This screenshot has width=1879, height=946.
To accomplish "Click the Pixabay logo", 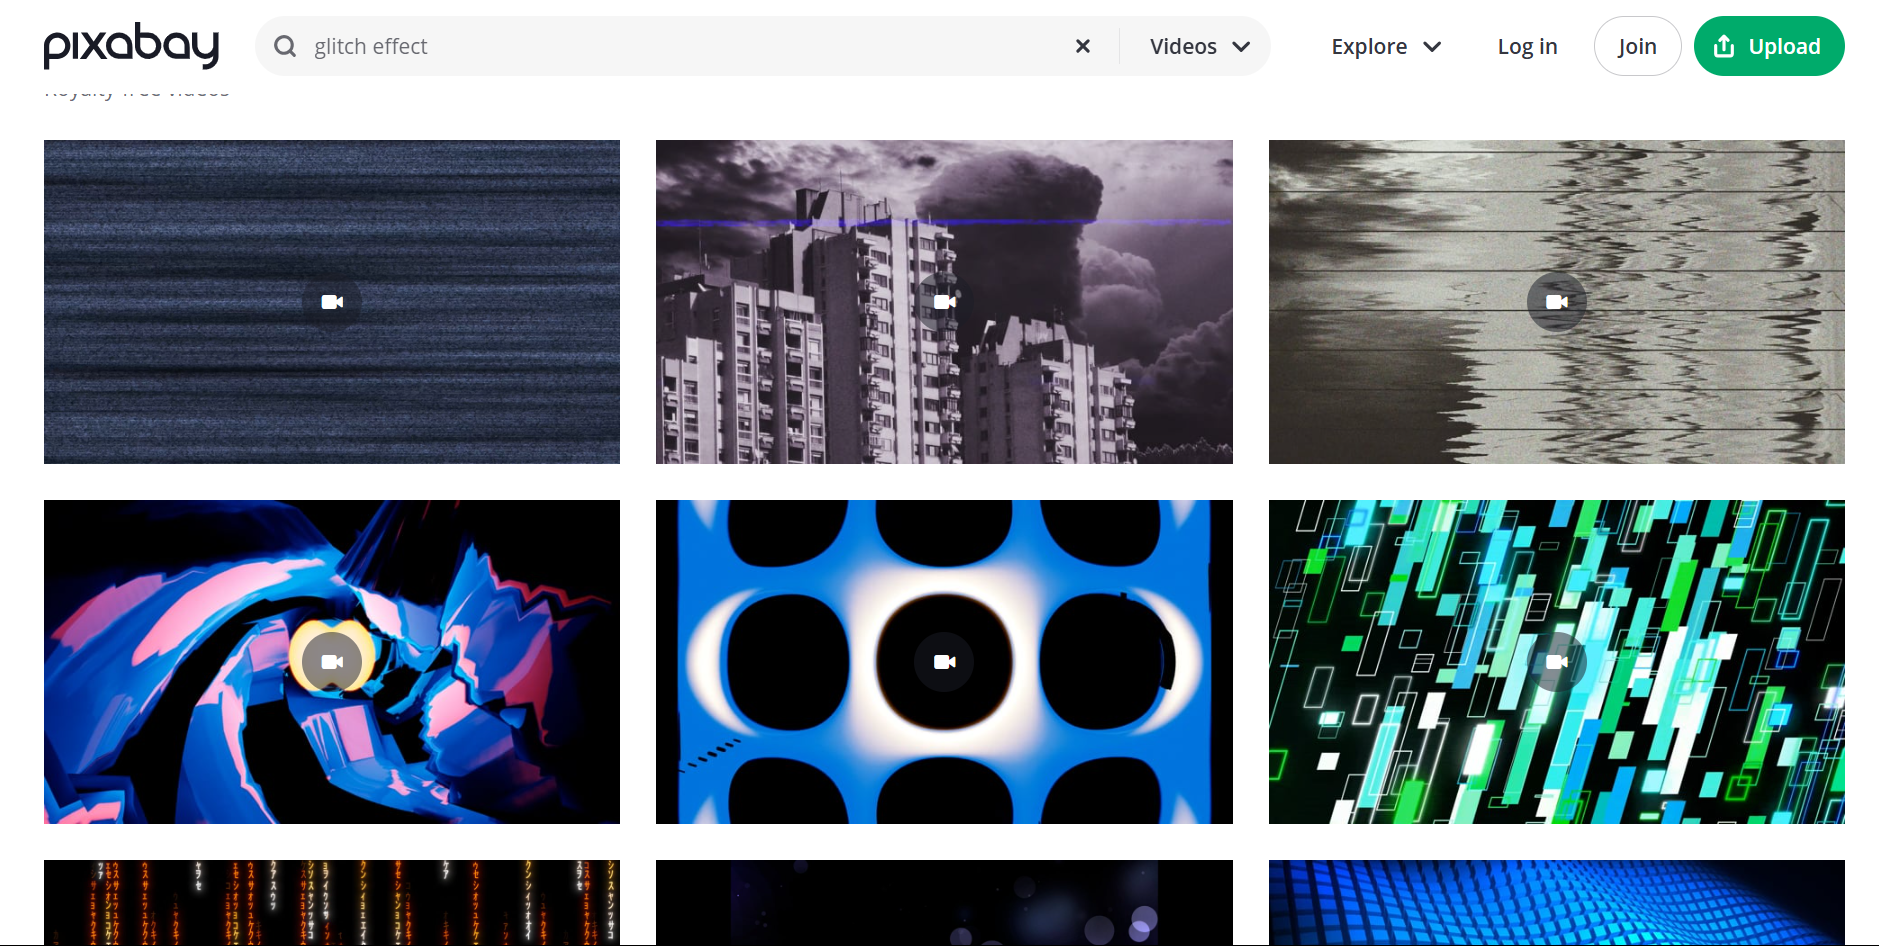I will tap(131, 44).
